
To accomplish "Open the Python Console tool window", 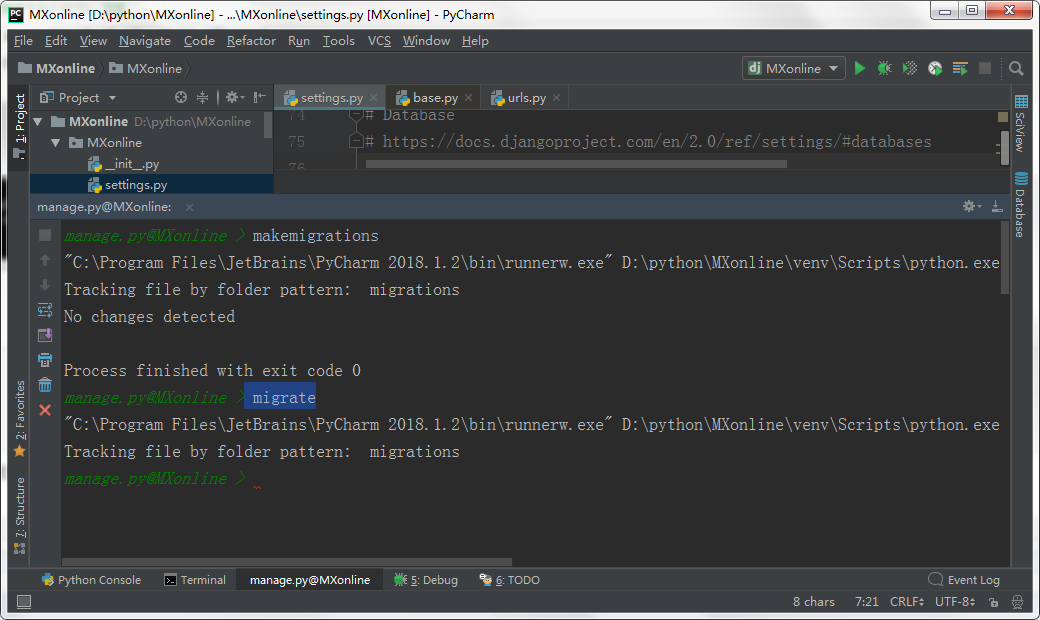I will click(x=92, y=580).
